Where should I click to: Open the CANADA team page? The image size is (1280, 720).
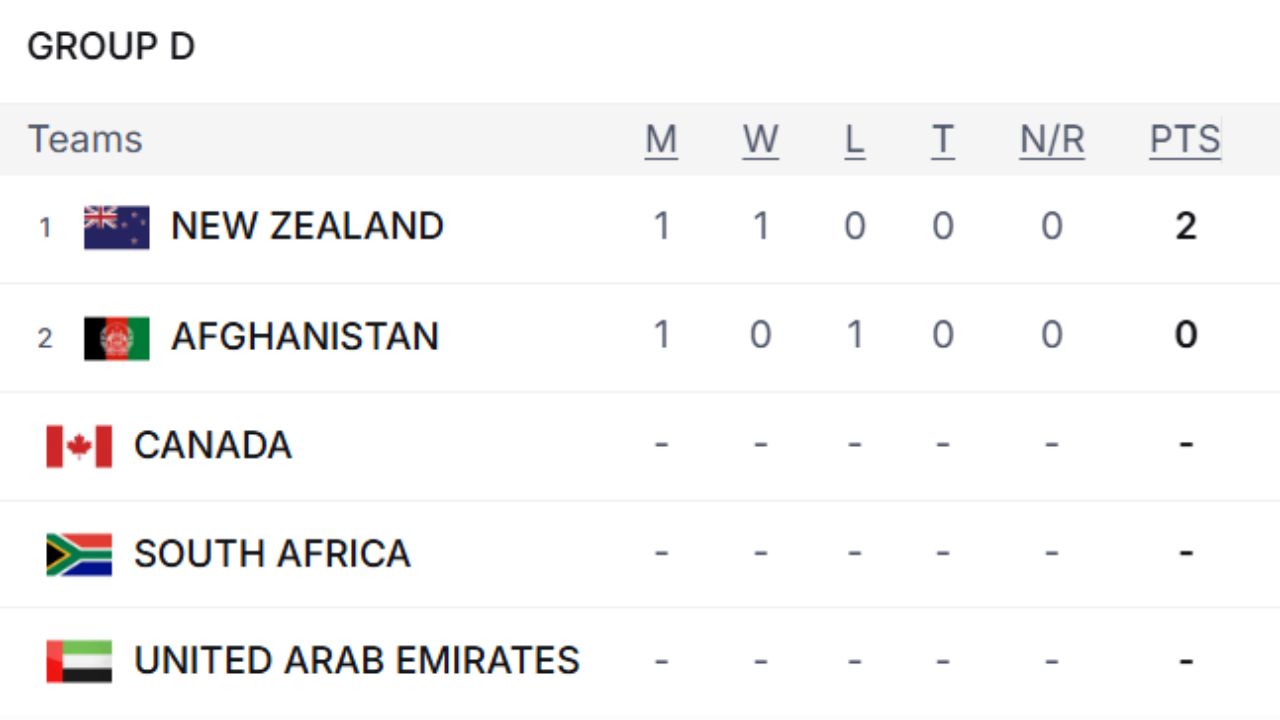211,445
